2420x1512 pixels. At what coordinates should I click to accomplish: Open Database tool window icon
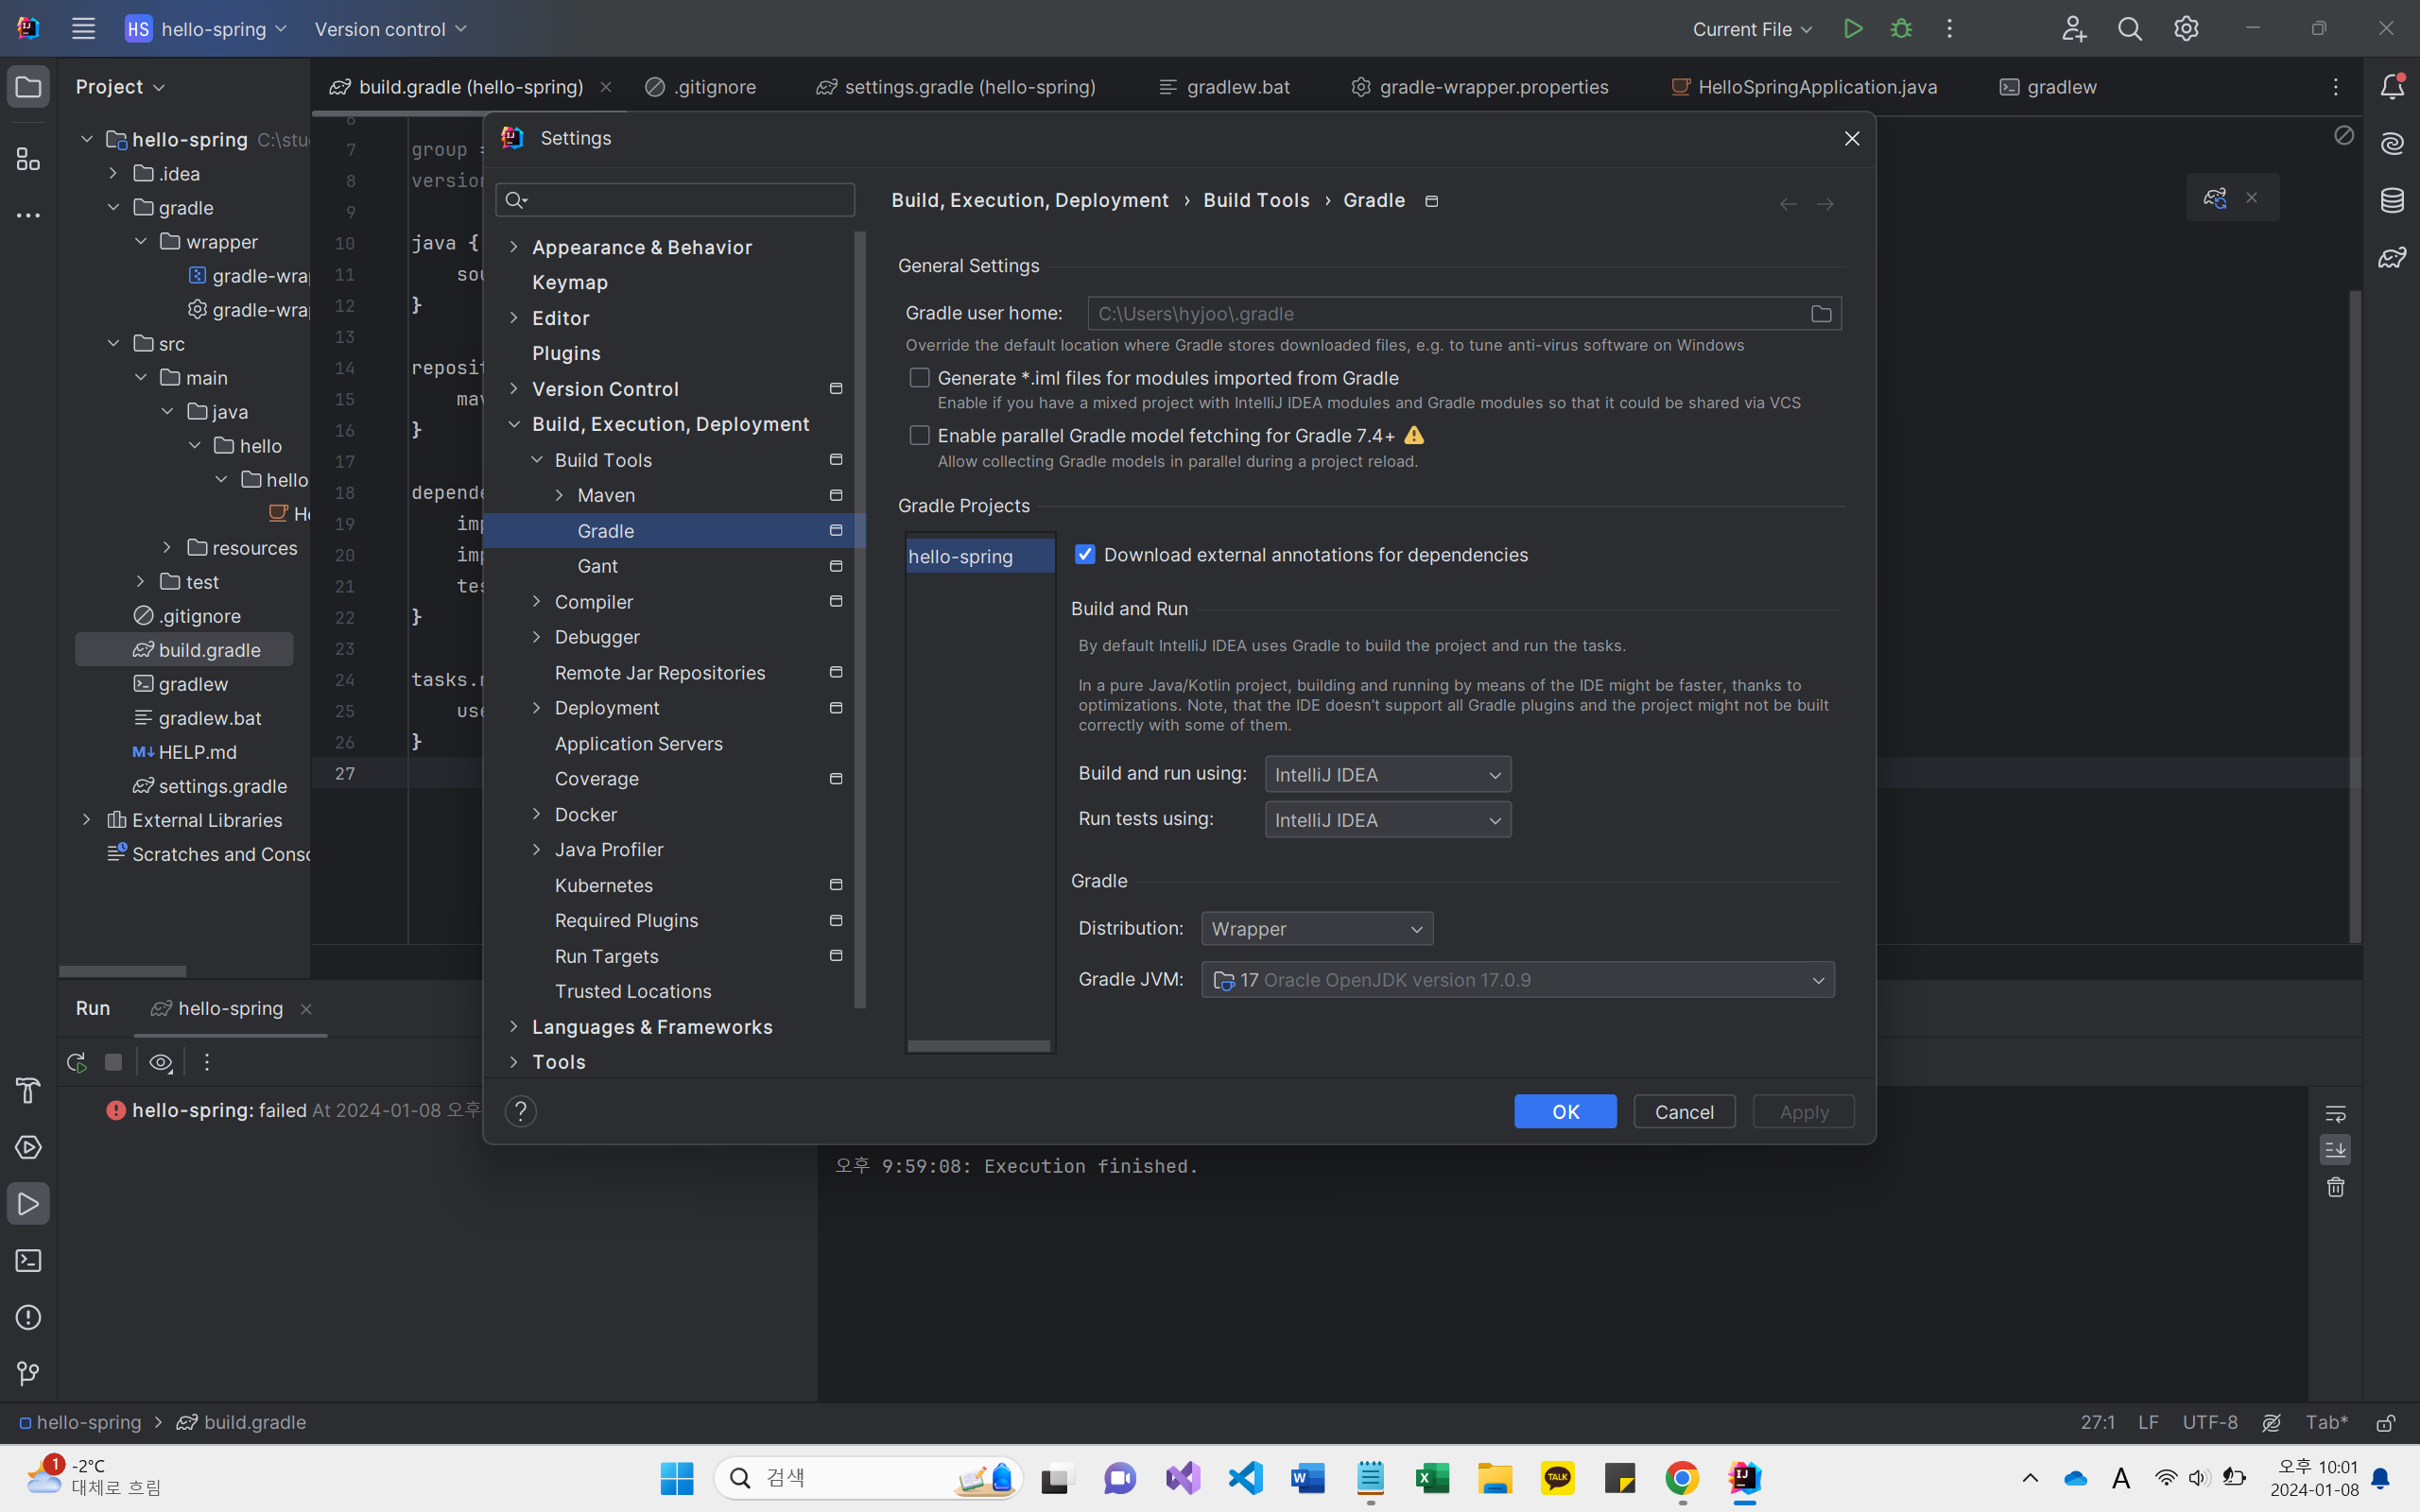[2392, 200]
